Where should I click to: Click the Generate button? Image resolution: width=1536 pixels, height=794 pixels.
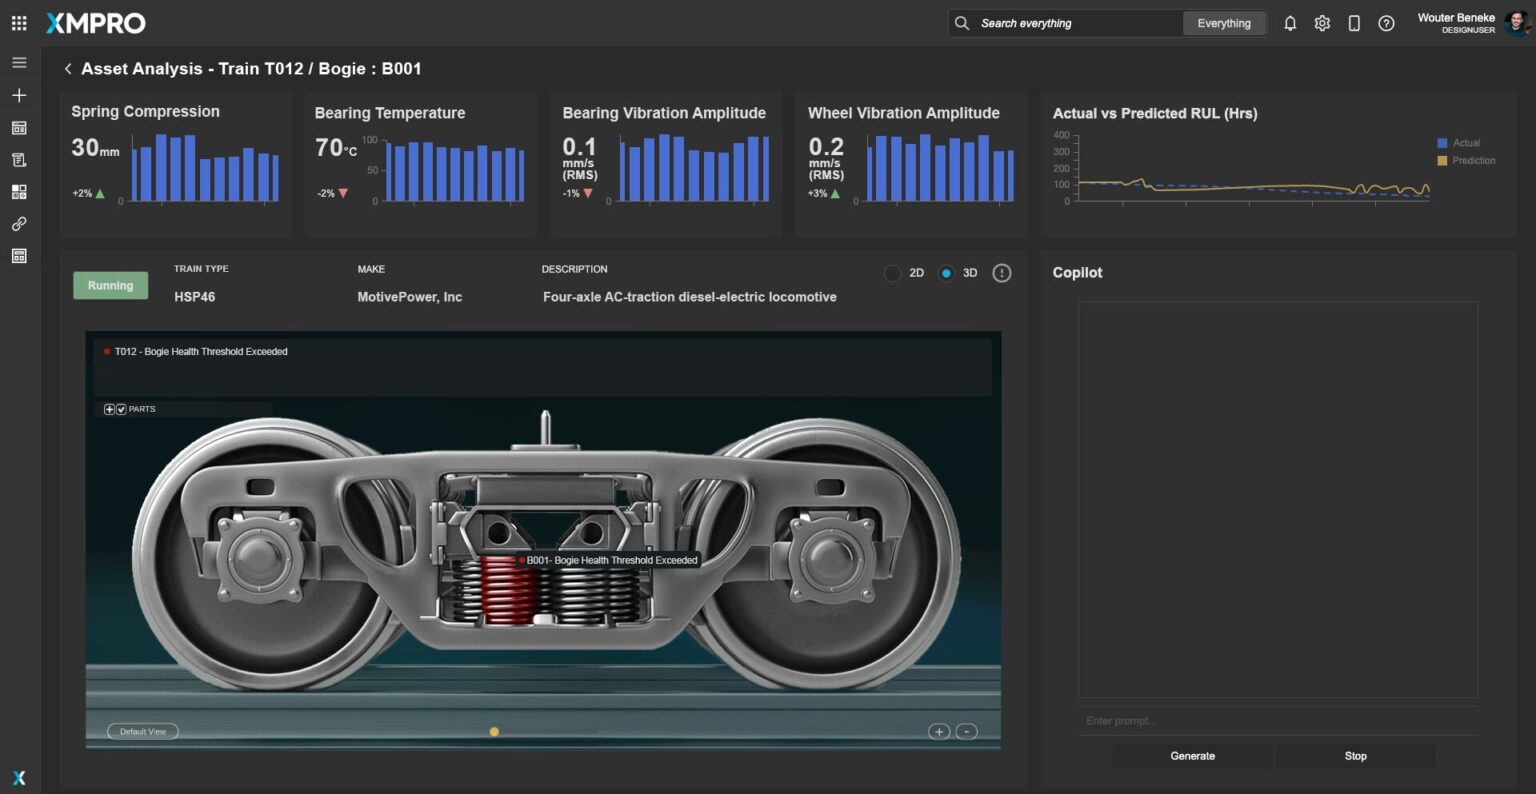tap(1192, 756)
